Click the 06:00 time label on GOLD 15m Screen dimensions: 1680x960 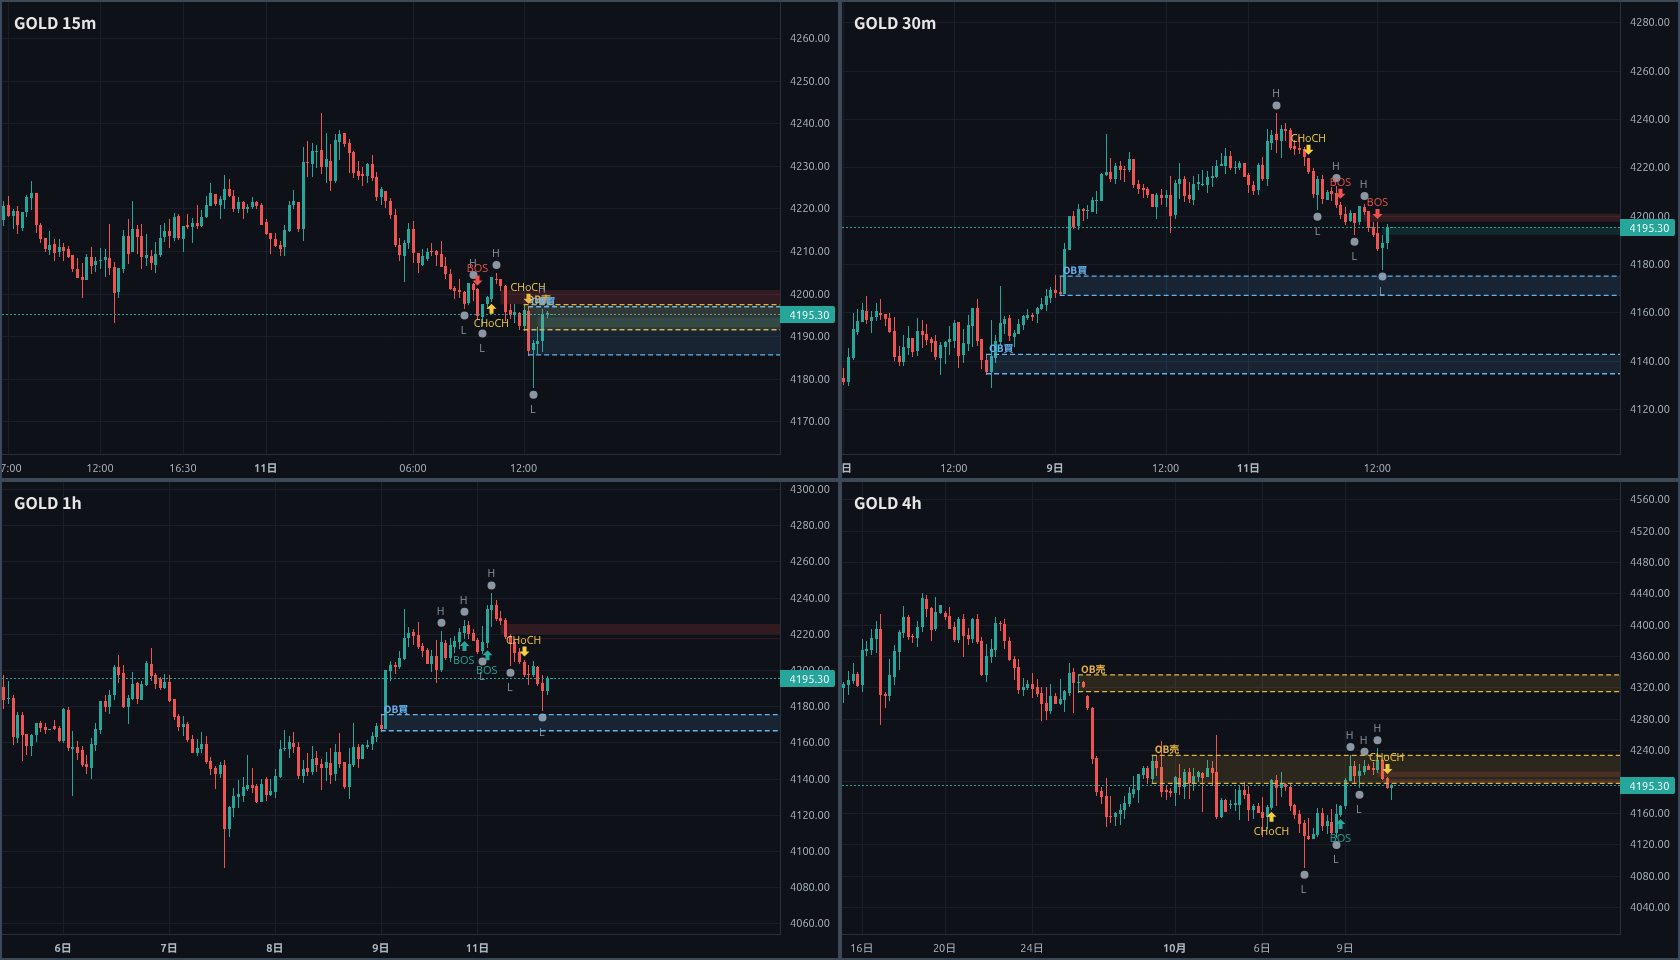point(413,468)
